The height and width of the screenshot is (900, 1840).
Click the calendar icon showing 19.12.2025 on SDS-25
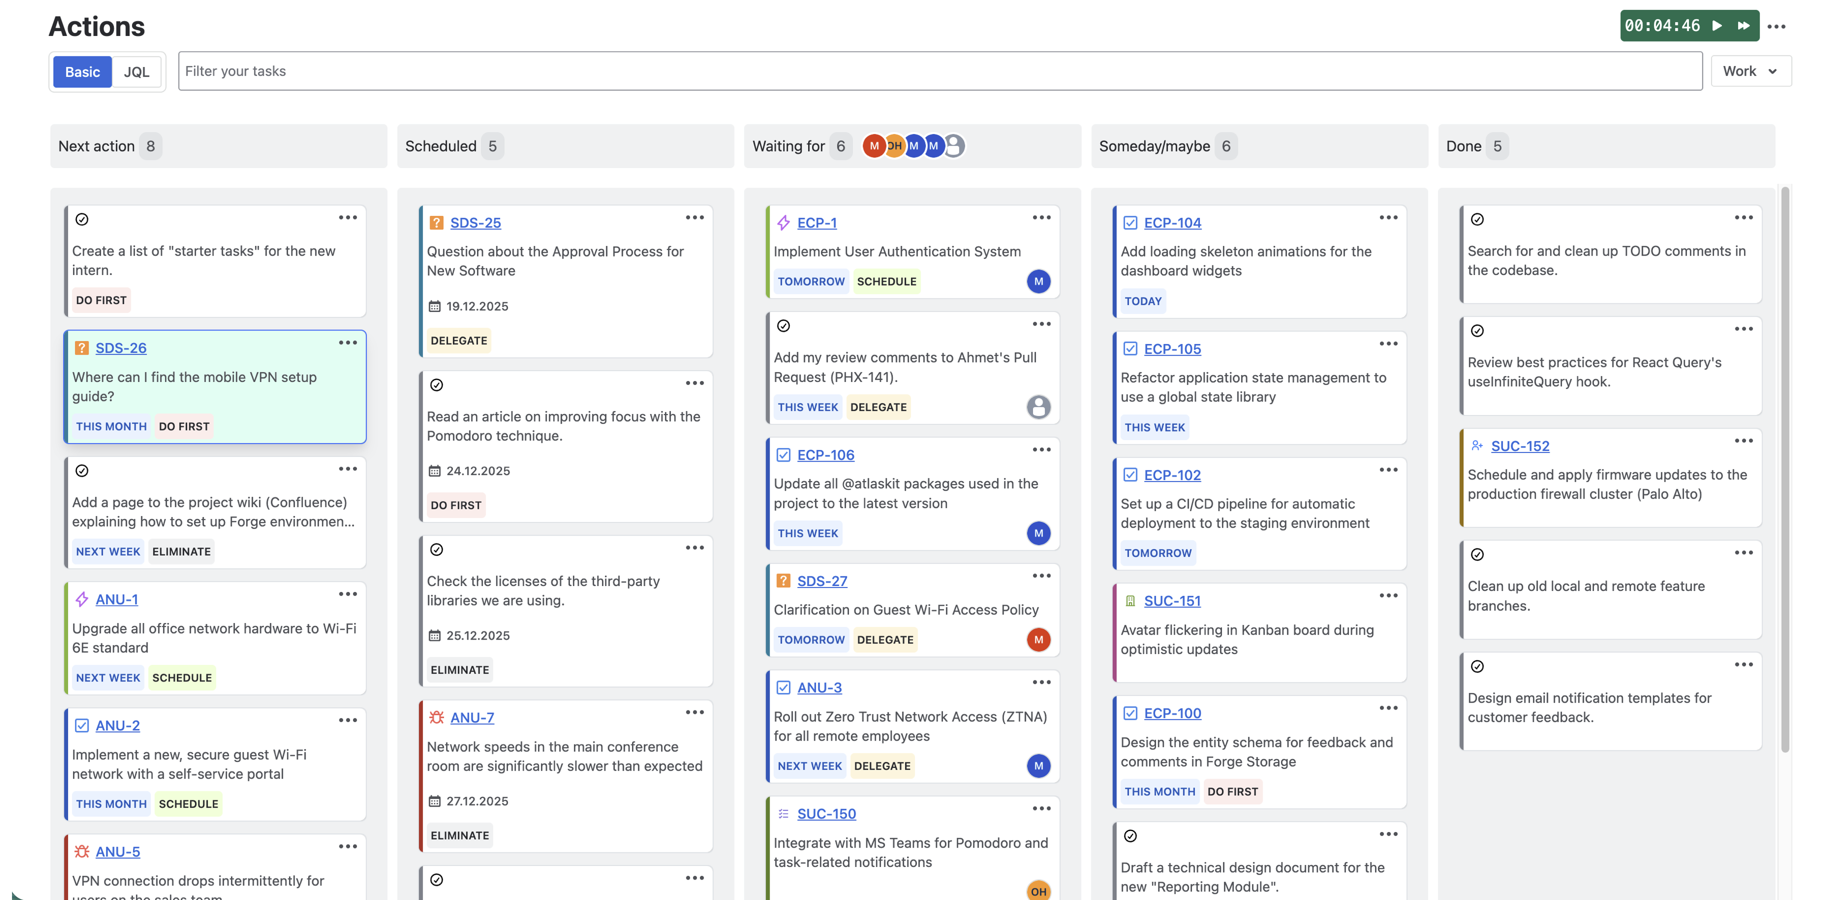pyautogui.click(x=437, y=306)
